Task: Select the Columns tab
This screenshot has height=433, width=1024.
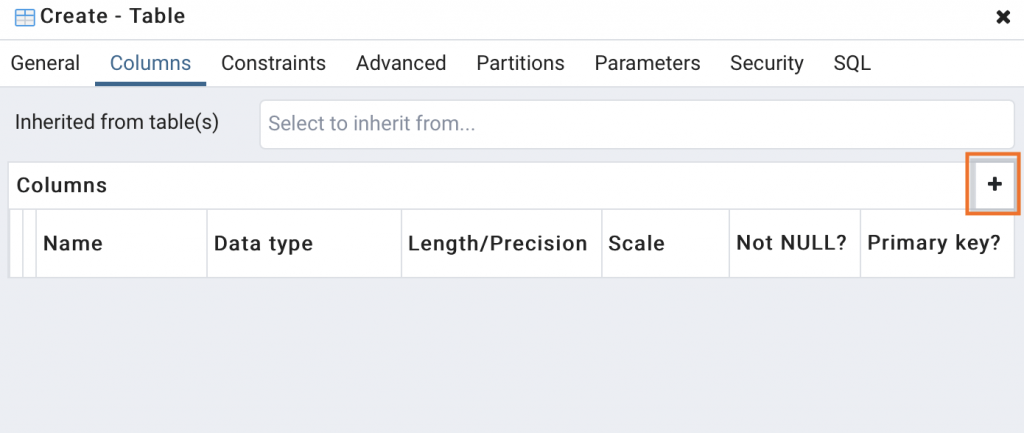Action: 150,63
